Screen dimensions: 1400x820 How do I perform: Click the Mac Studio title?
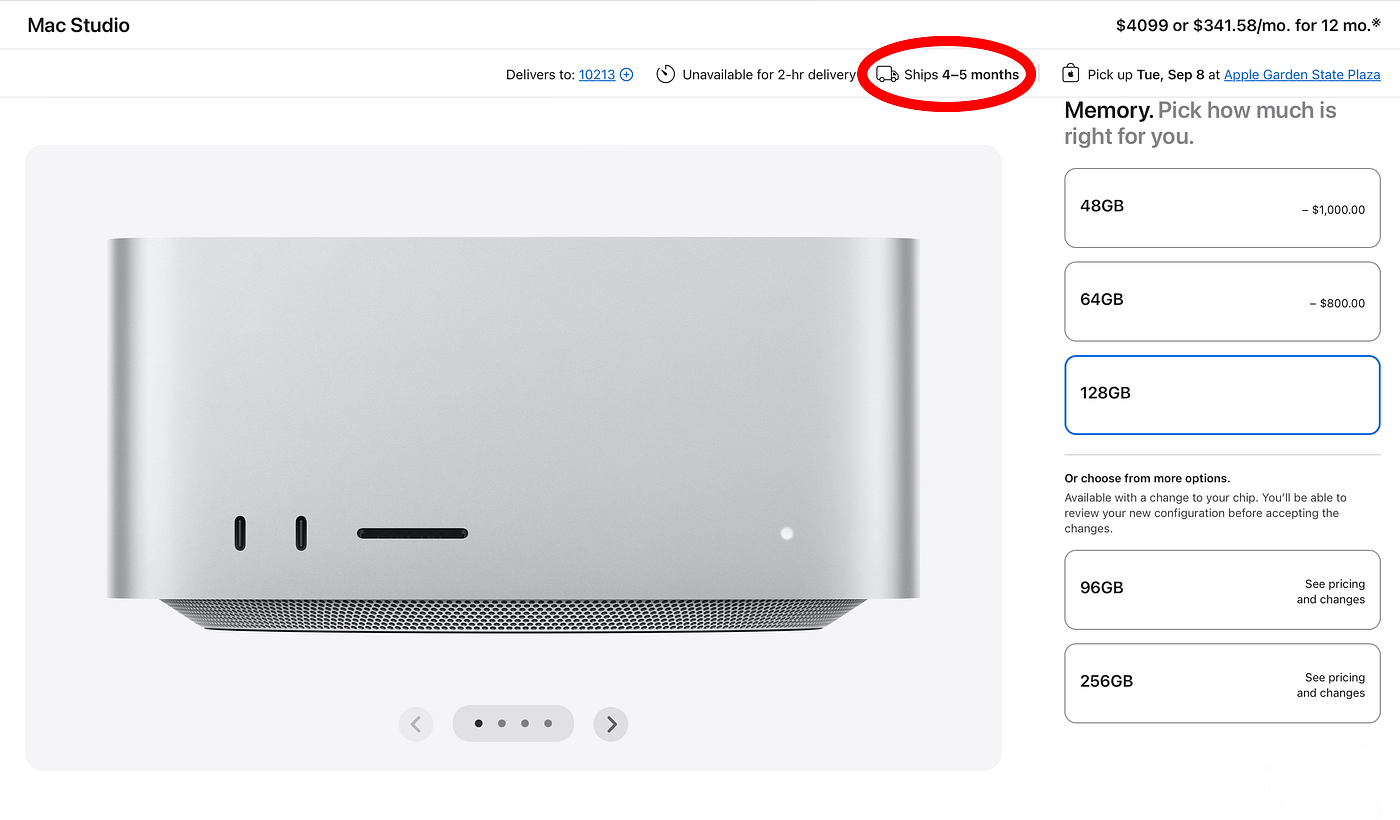tap(79, 25)
